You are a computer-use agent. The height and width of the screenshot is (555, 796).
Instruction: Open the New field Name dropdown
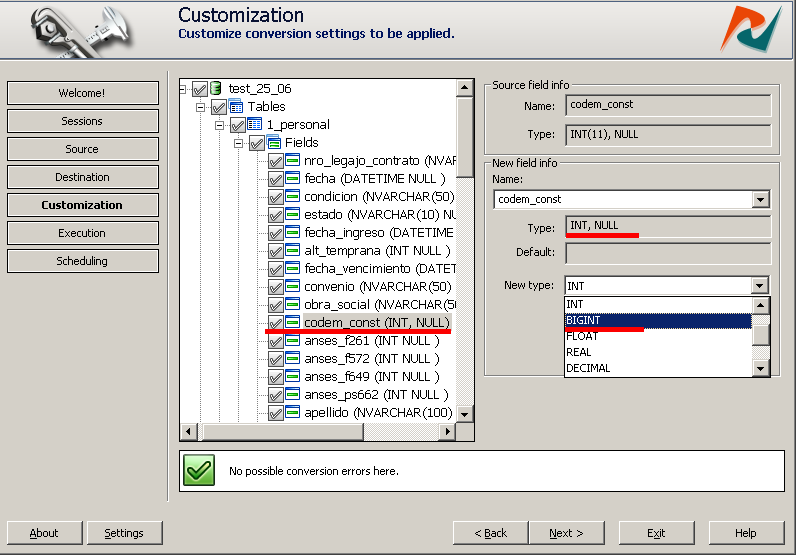pos(761,200)
